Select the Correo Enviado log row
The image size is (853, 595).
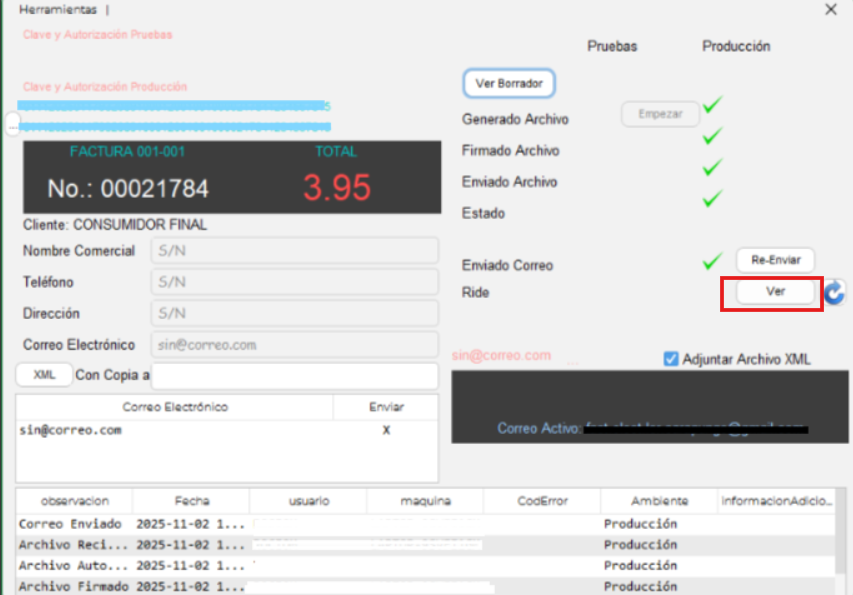point(70,524)
